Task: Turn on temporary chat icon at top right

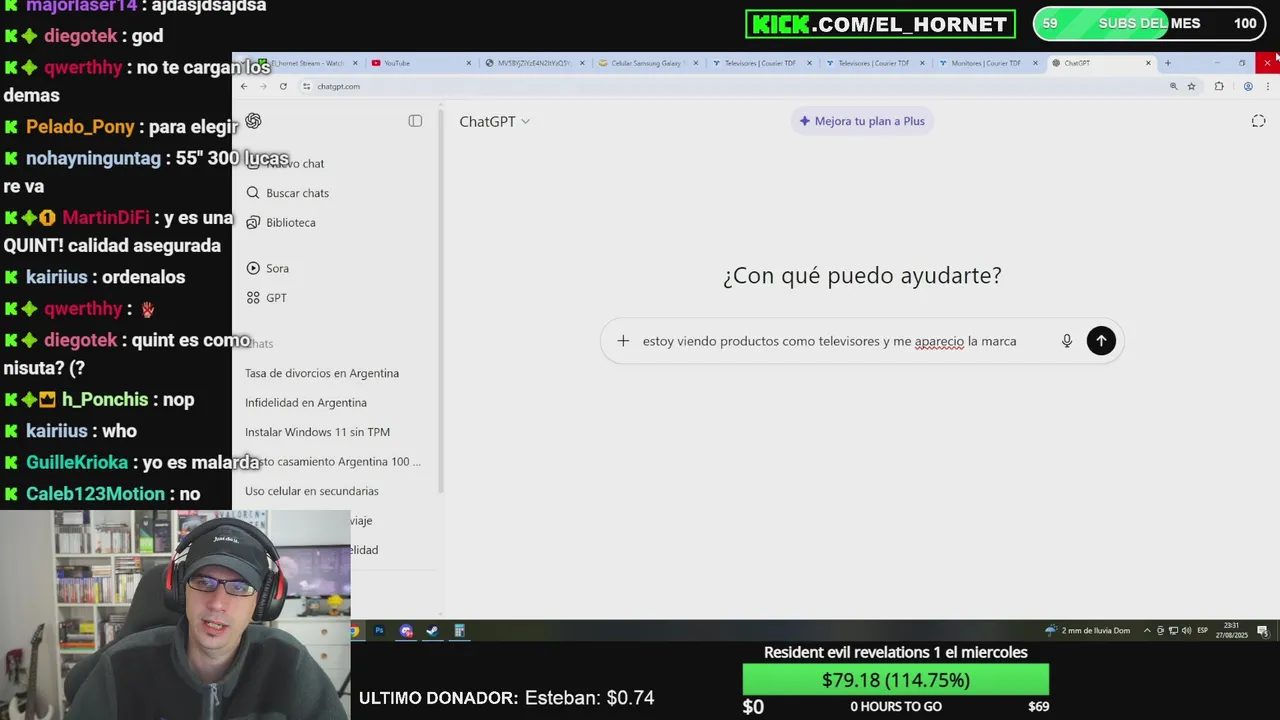Action: (1258, 121)
